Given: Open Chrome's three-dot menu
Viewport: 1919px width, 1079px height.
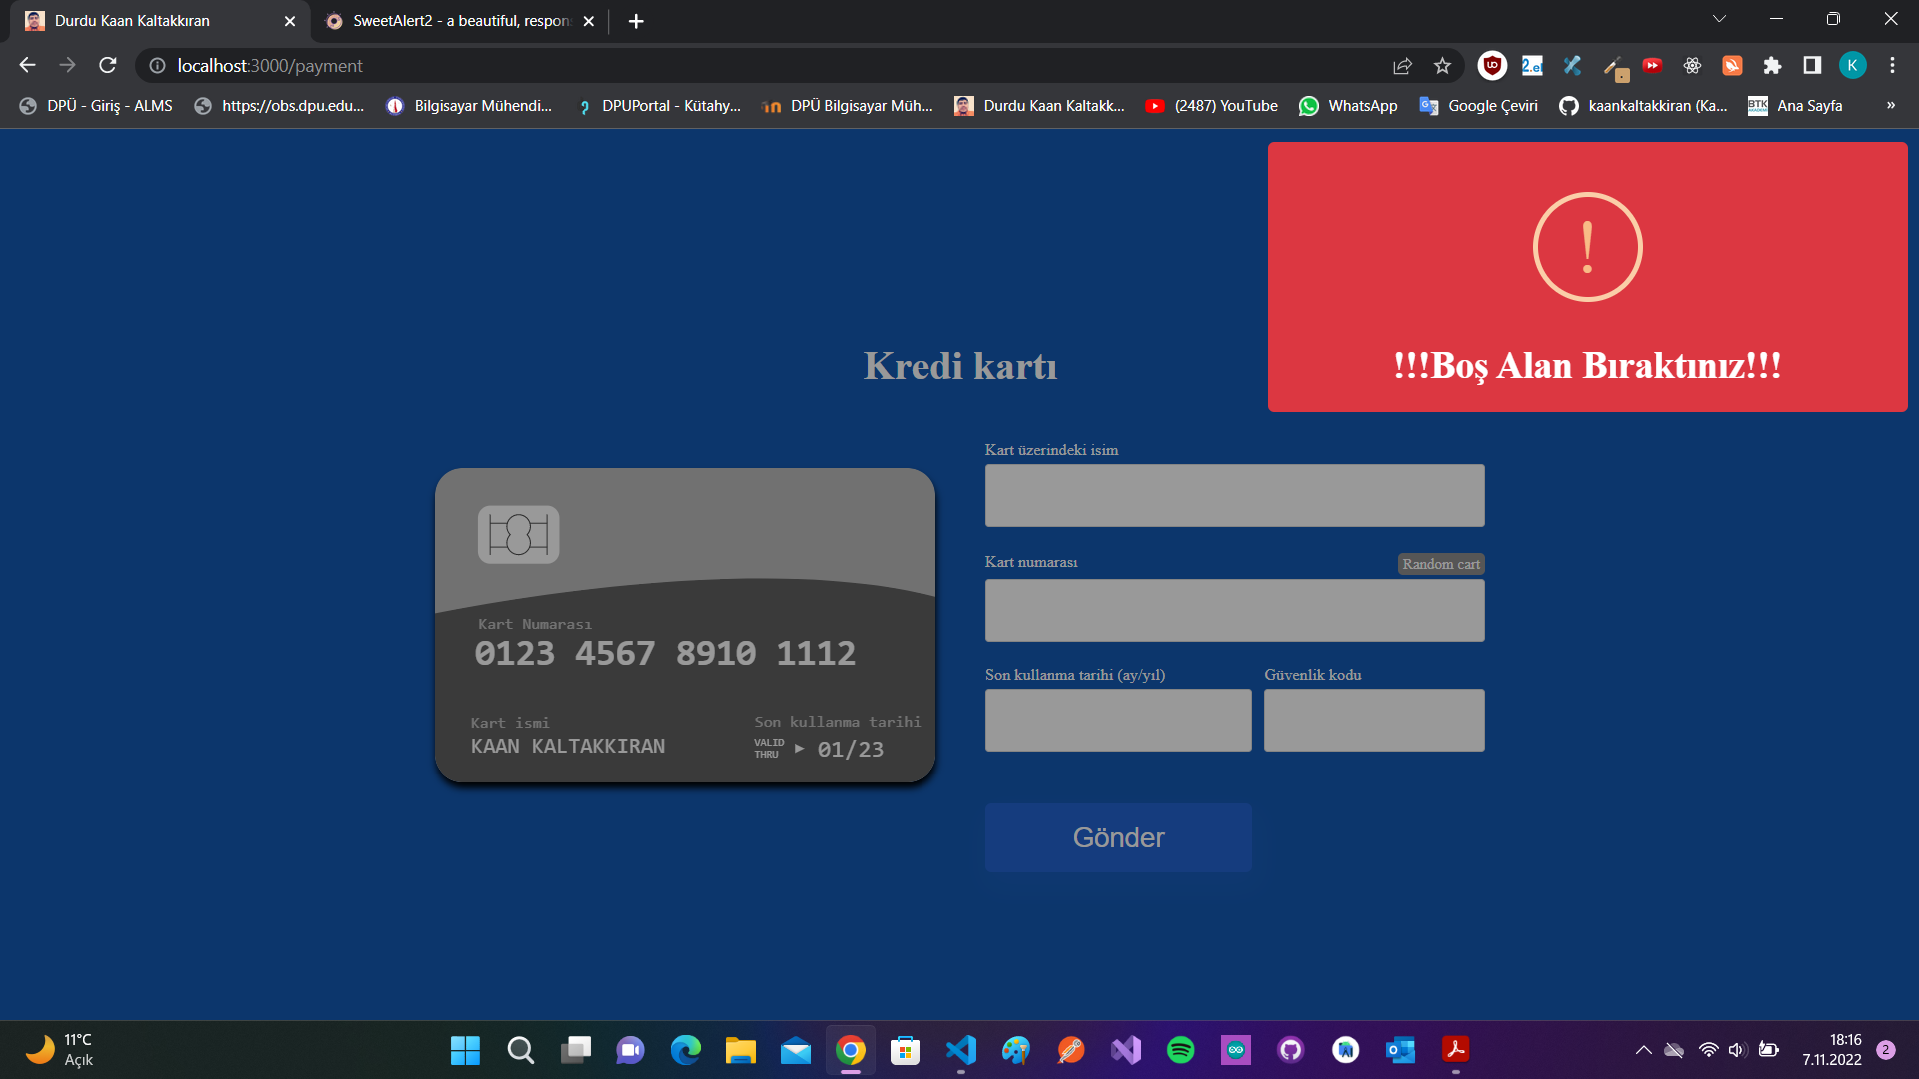Looking at the screenshot, I should tap(1892, 65).
